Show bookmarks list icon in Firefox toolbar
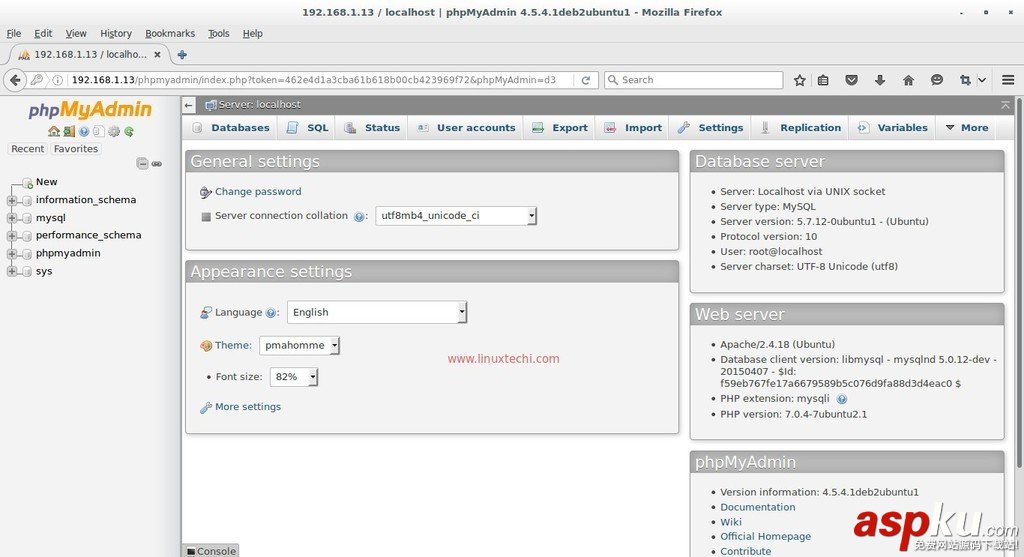Screen dimensions: 1024x557 pyautogui.click(x=823, y=80)
